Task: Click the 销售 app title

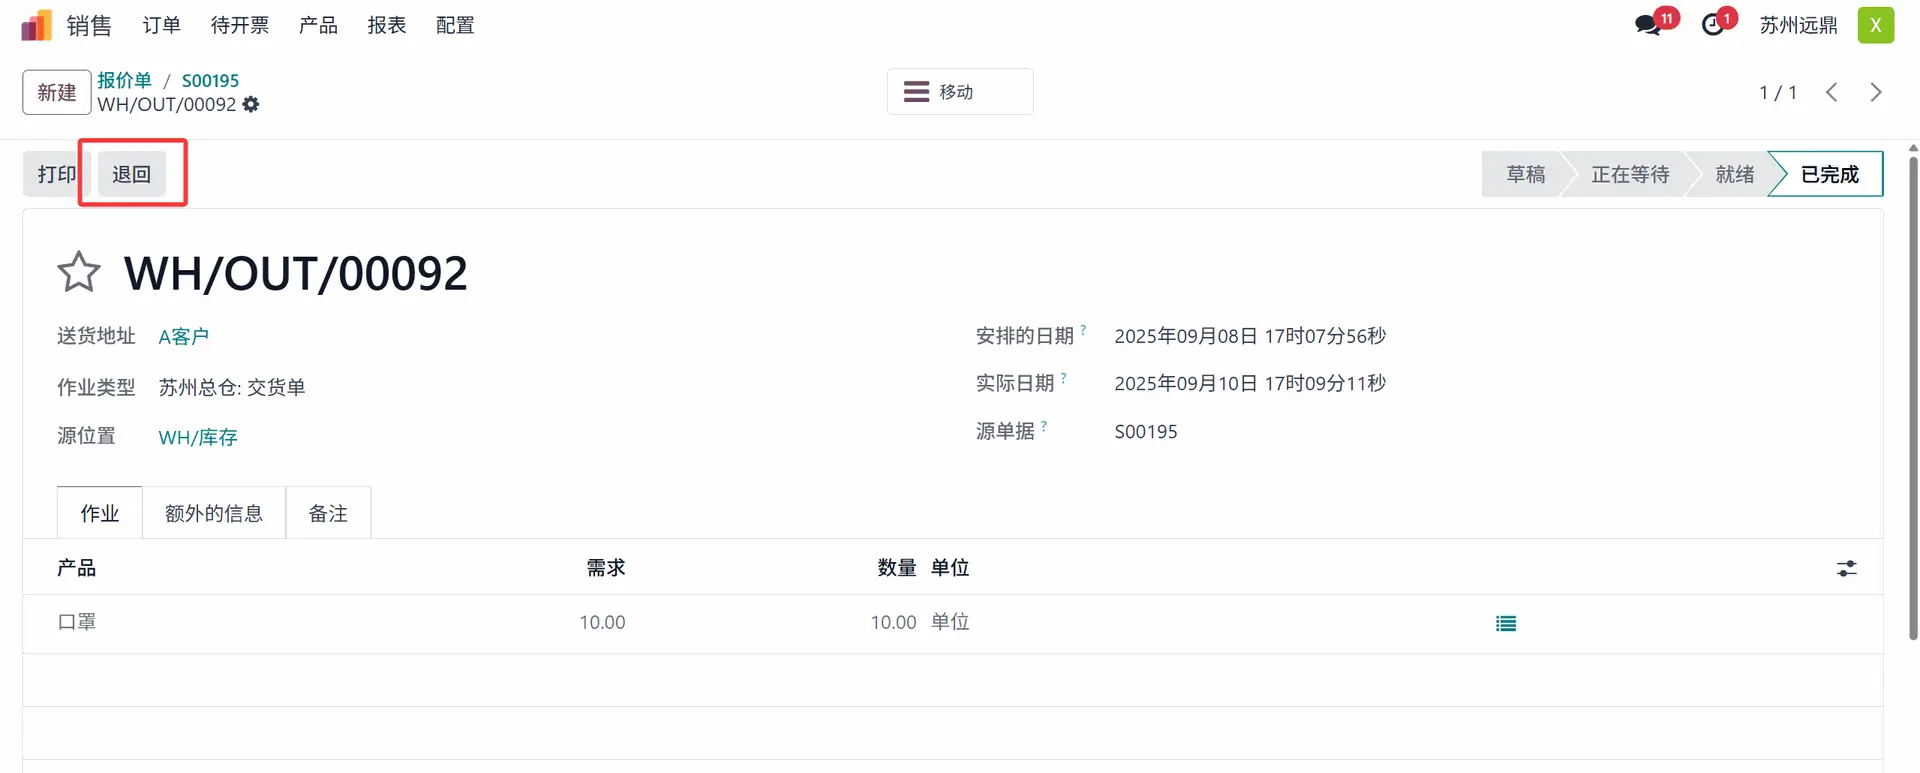Action: [x=89, y=25]
